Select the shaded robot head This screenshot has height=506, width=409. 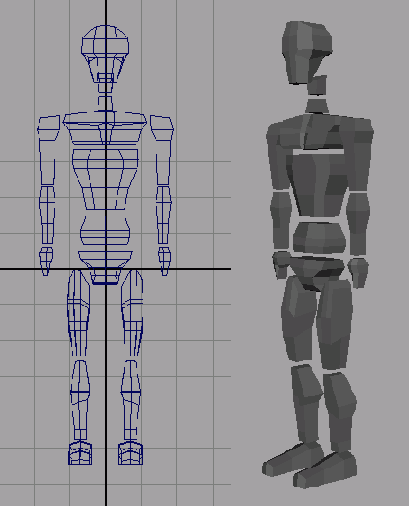pyautogui.click(x=307, y=52)
